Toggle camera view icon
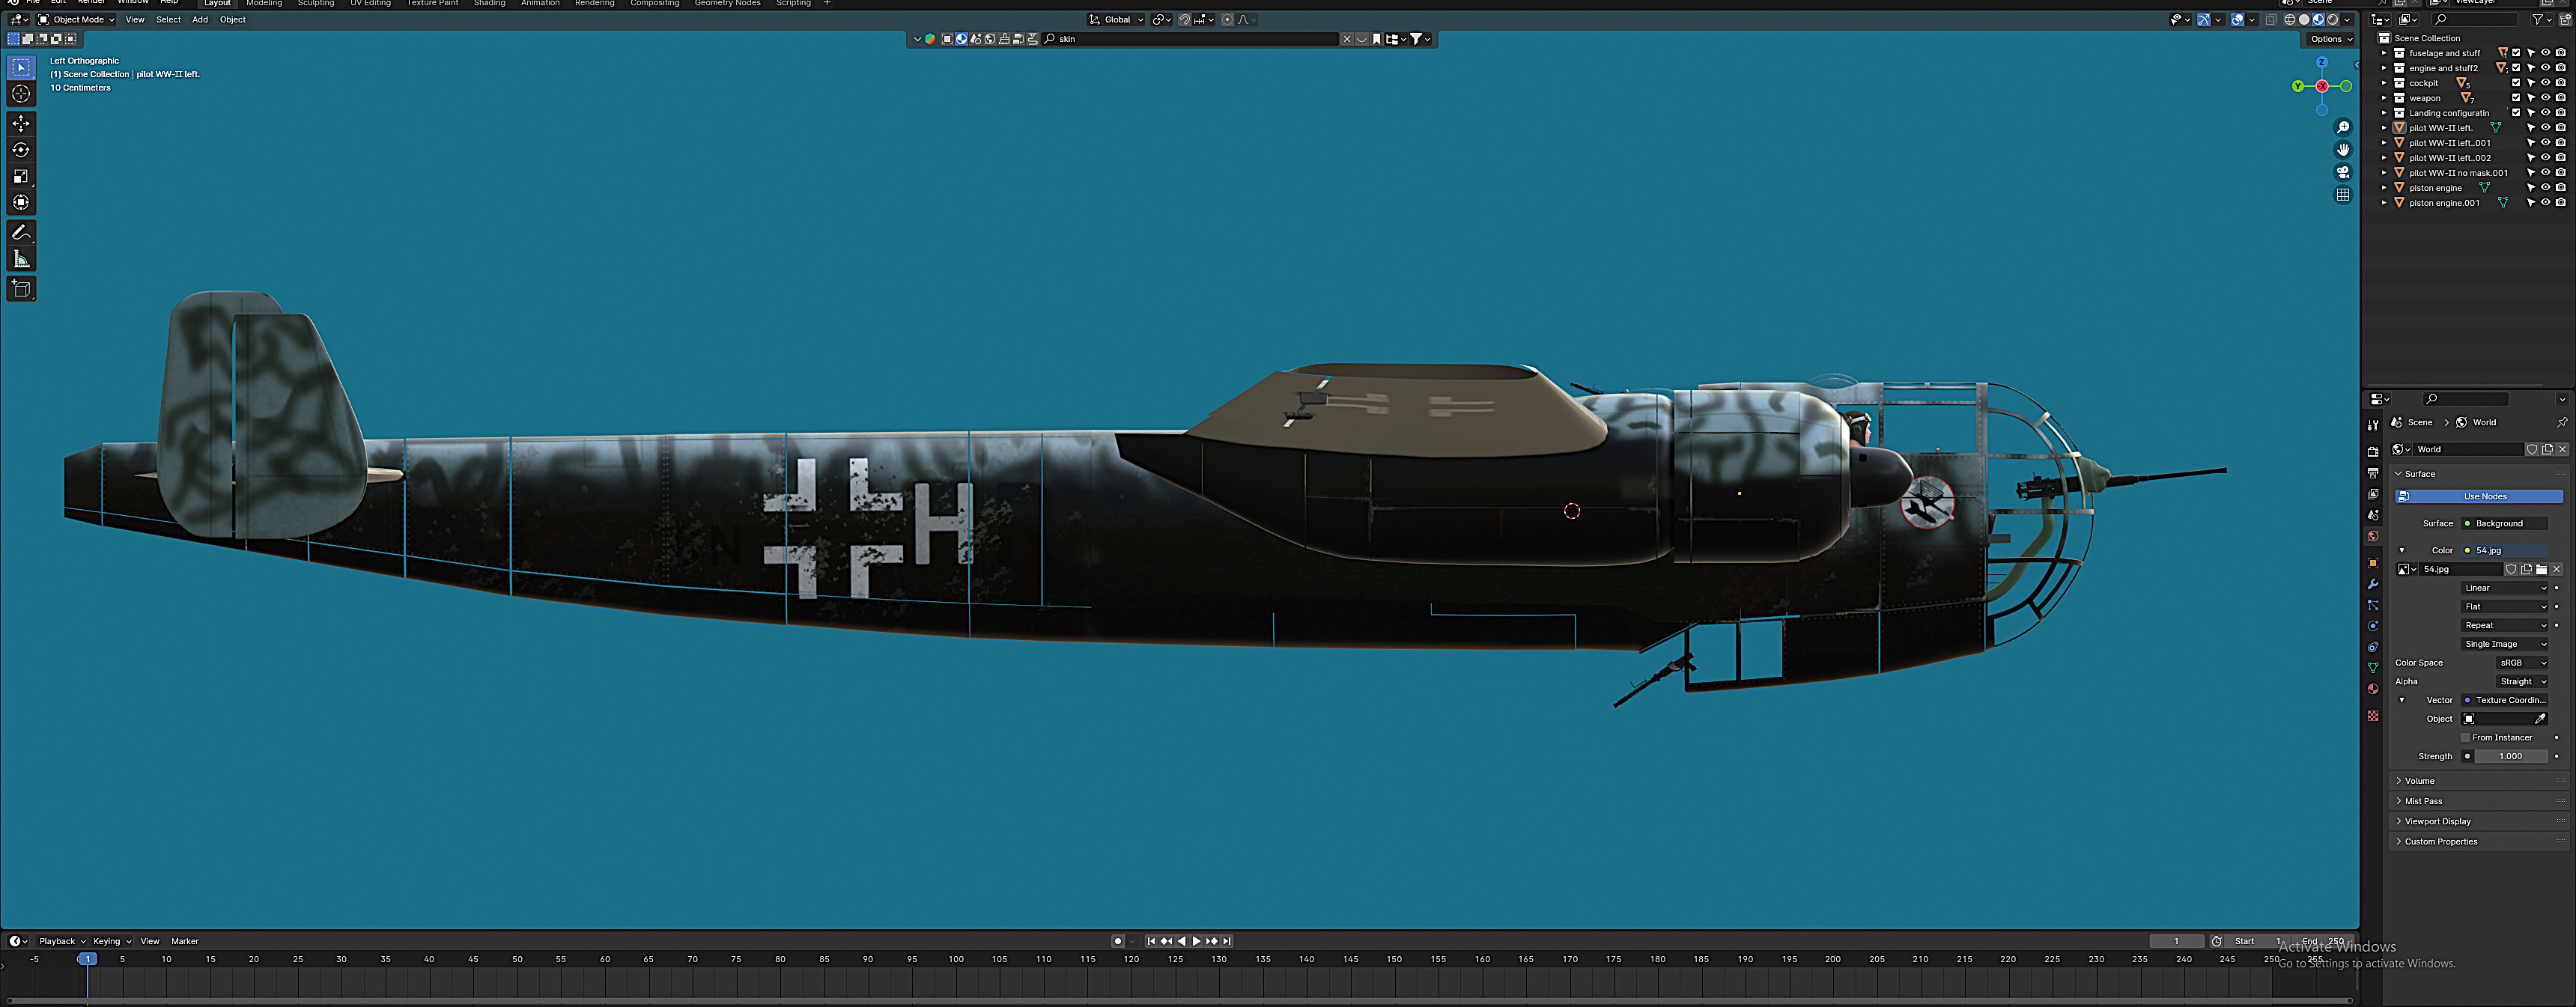The image size is (2576, 1007). click(2342, 172)
